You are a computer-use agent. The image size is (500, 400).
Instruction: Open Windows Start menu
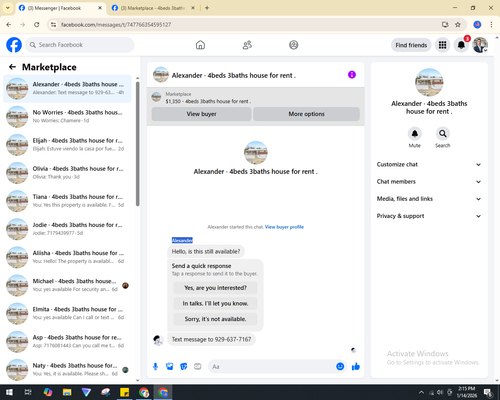(x=9, y=392)
